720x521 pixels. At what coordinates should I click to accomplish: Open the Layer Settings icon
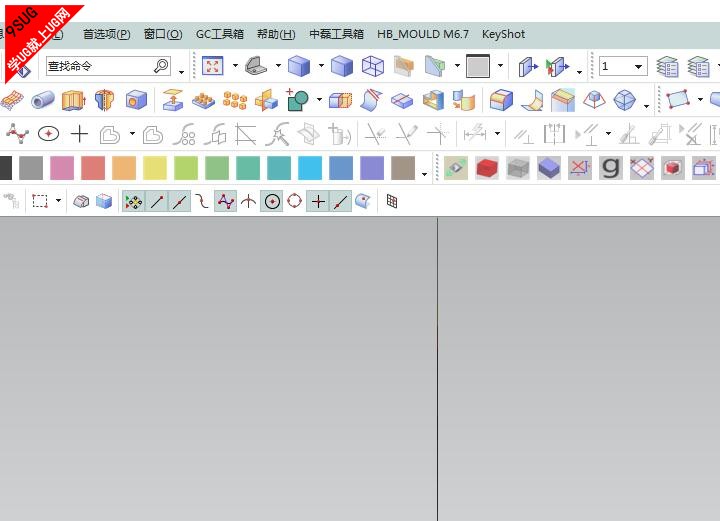pyautogui.click(x=667, y=67)
